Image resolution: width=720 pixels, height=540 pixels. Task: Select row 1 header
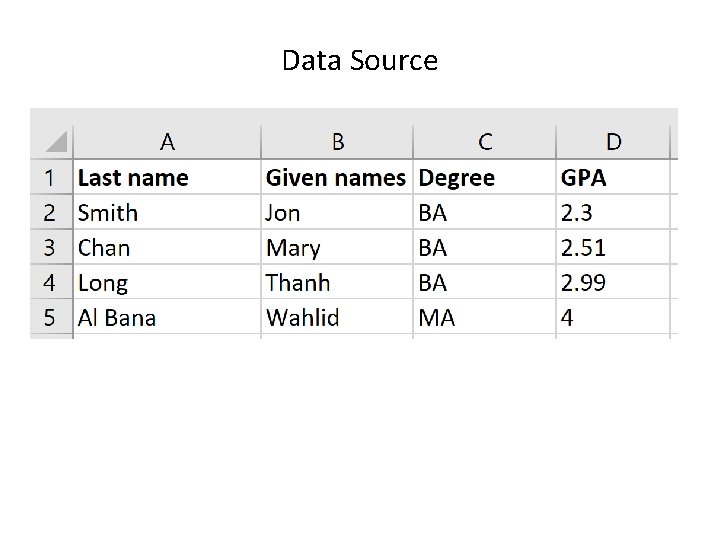pyautogui.click(x=50, y=178)
